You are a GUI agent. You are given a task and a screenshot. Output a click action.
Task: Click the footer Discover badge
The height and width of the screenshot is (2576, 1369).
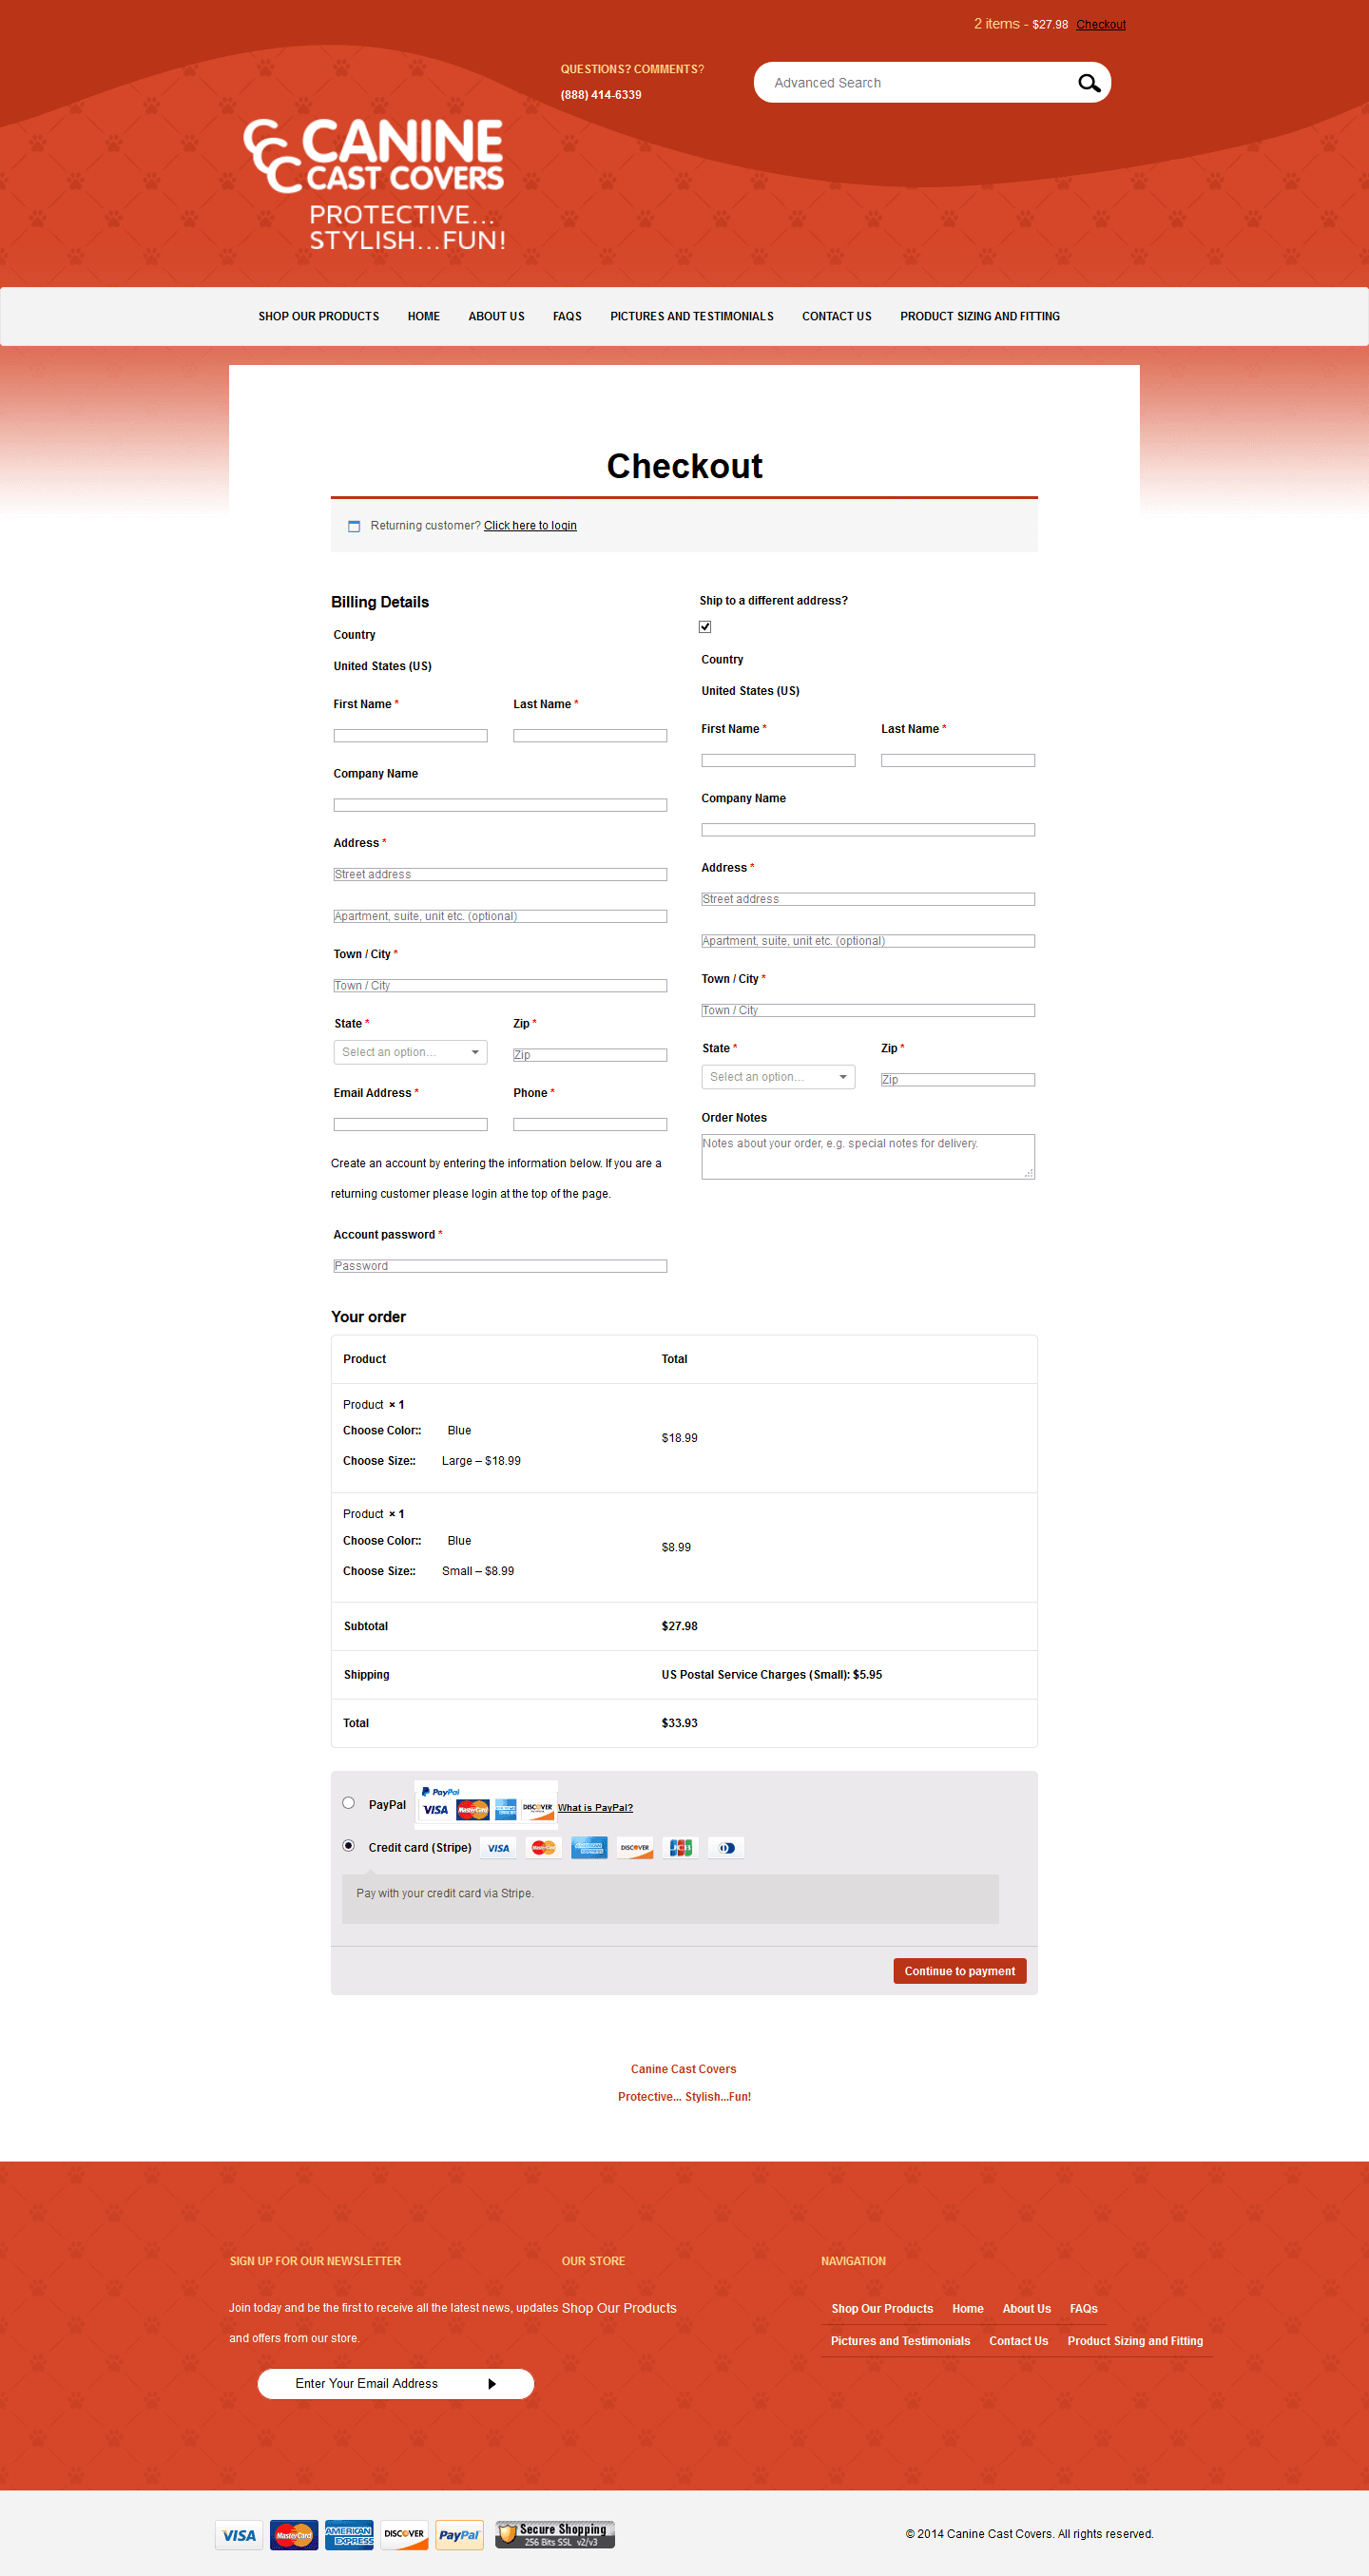404,2535
